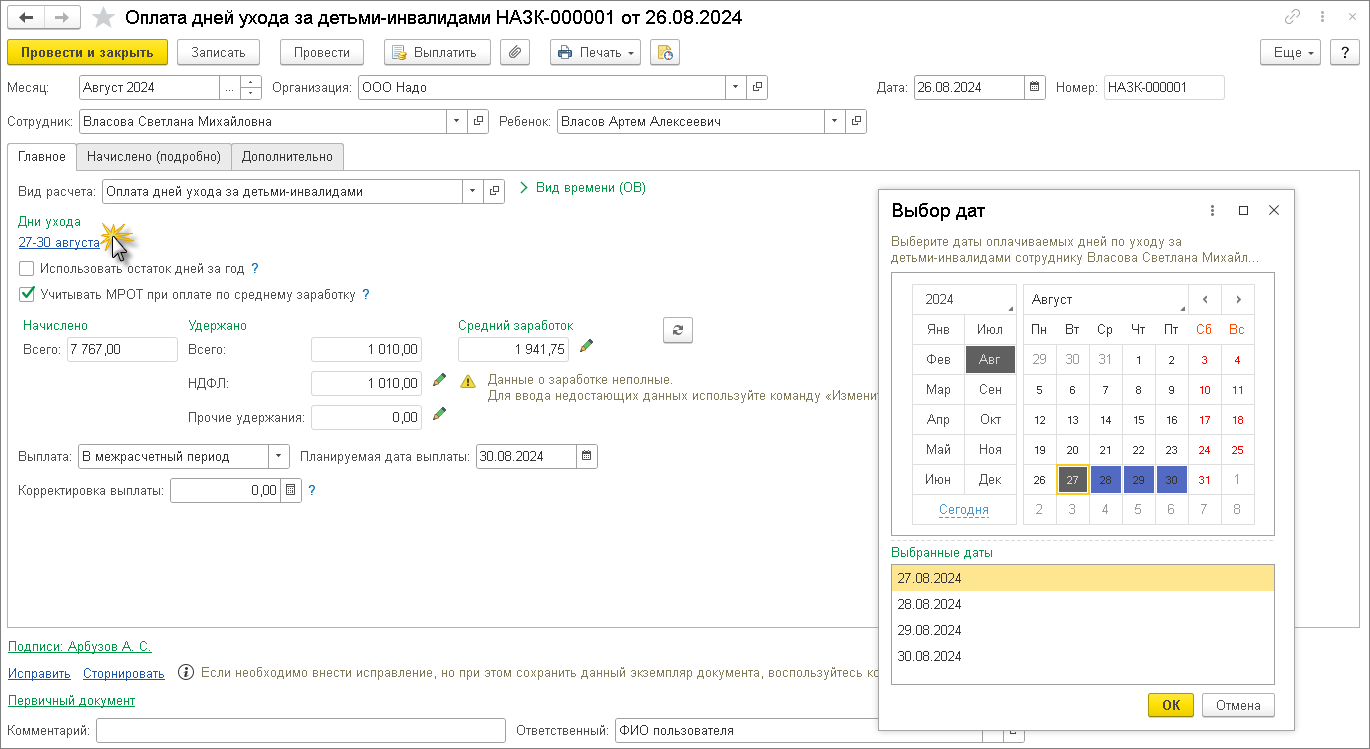Decrease Месяц with the down stepper
This screenshot has height=749, width=1370.
(x=252, y=93)
